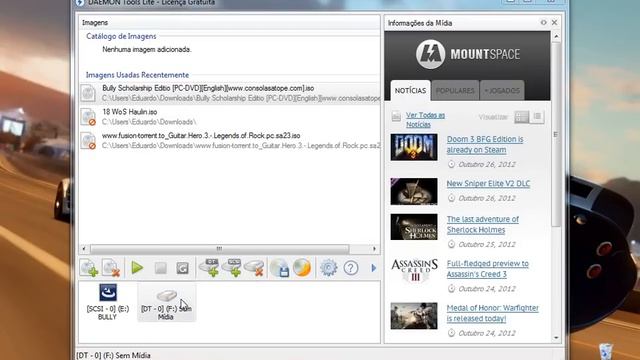The width and height of the screenshot is (640, 360).
Task: Click the Sniper Elite V2 thumbnail
Action: coord(414,191)
